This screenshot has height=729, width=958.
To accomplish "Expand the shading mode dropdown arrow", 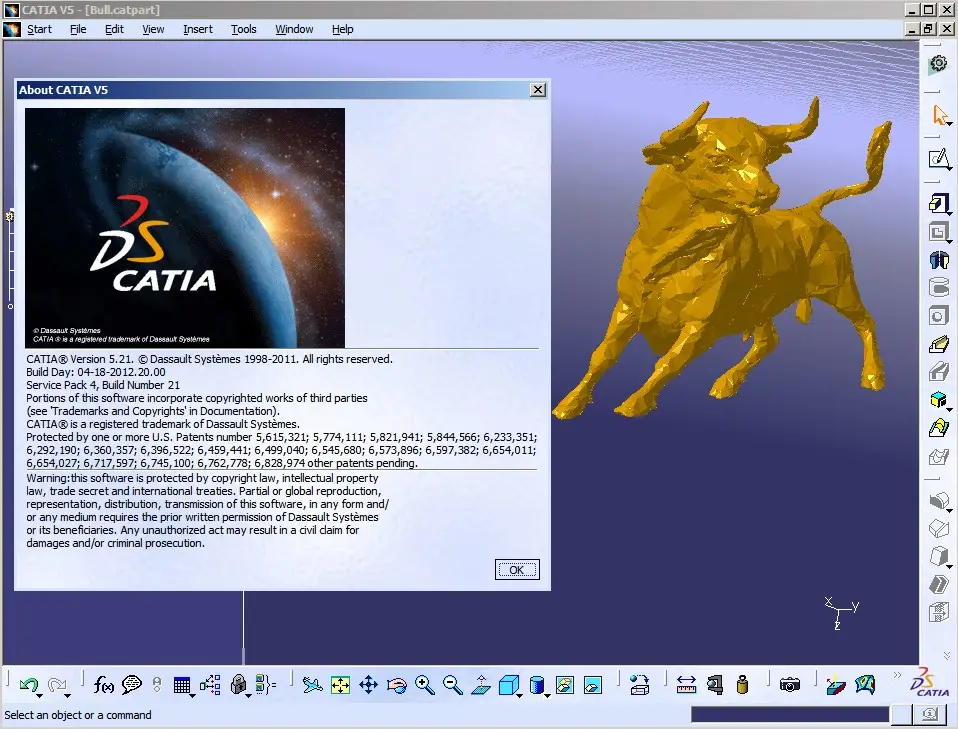I will (547, 696).
